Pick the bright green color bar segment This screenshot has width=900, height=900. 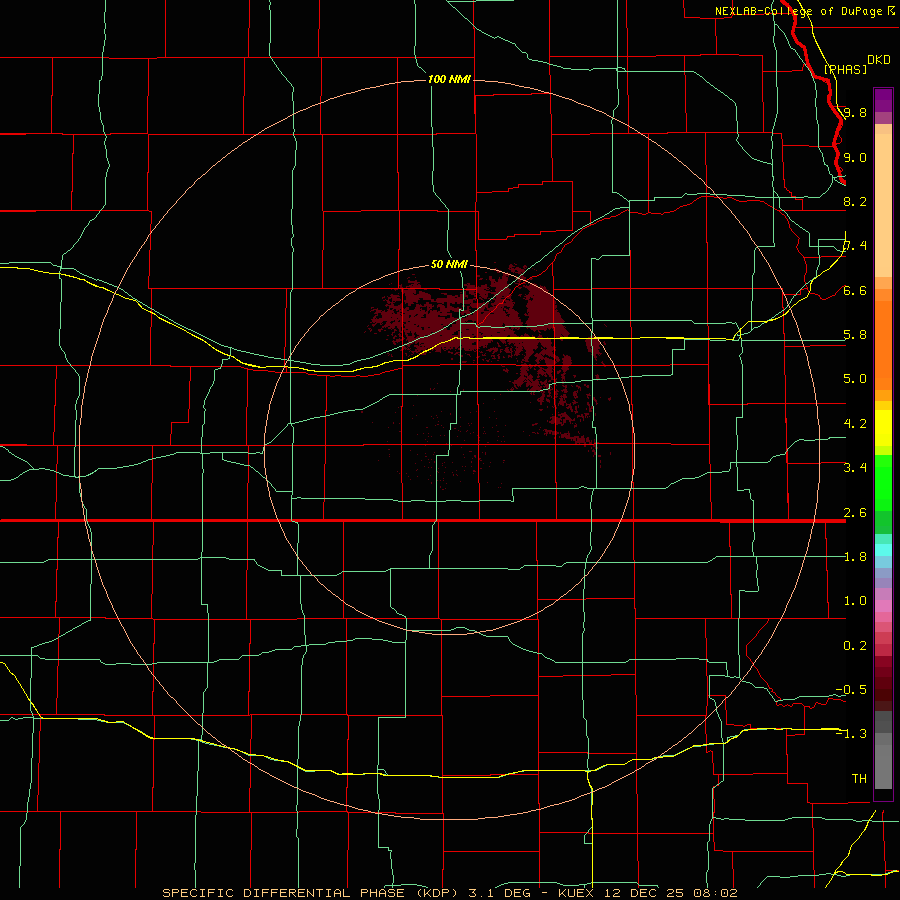[x=883, y=483]
